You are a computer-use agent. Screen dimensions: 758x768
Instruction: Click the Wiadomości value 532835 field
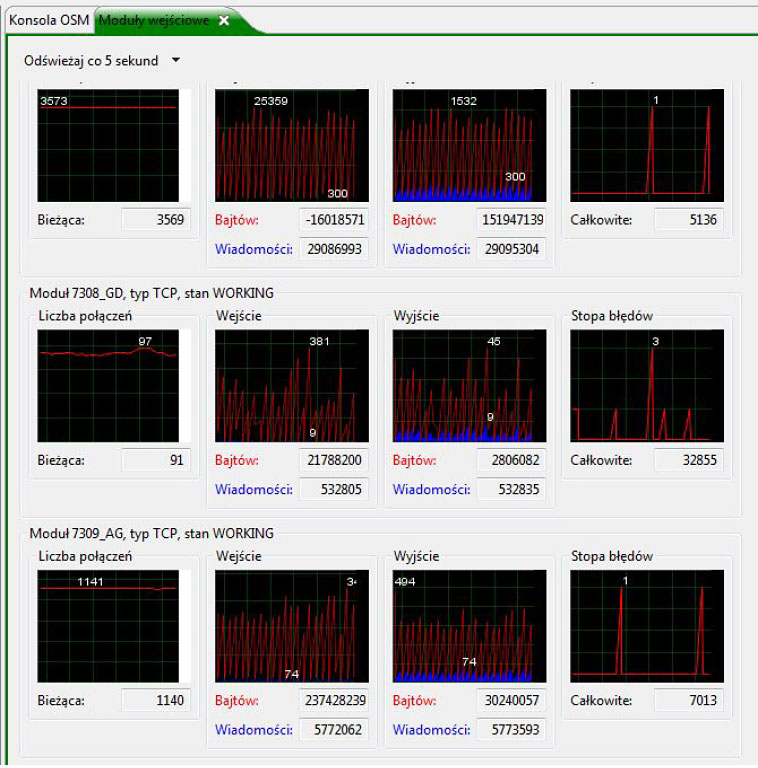click(511, 489)
